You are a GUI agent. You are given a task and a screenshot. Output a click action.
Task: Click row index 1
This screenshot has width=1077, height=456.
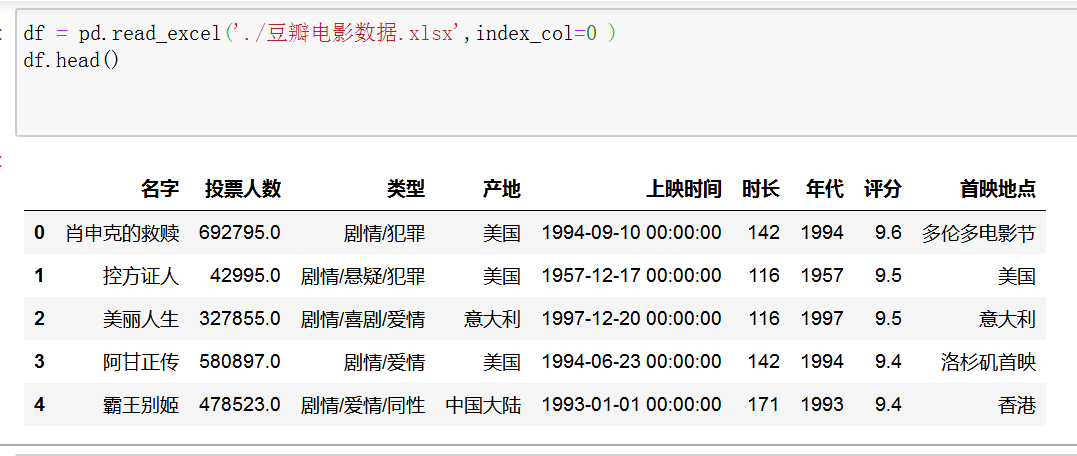pos(39,276)
